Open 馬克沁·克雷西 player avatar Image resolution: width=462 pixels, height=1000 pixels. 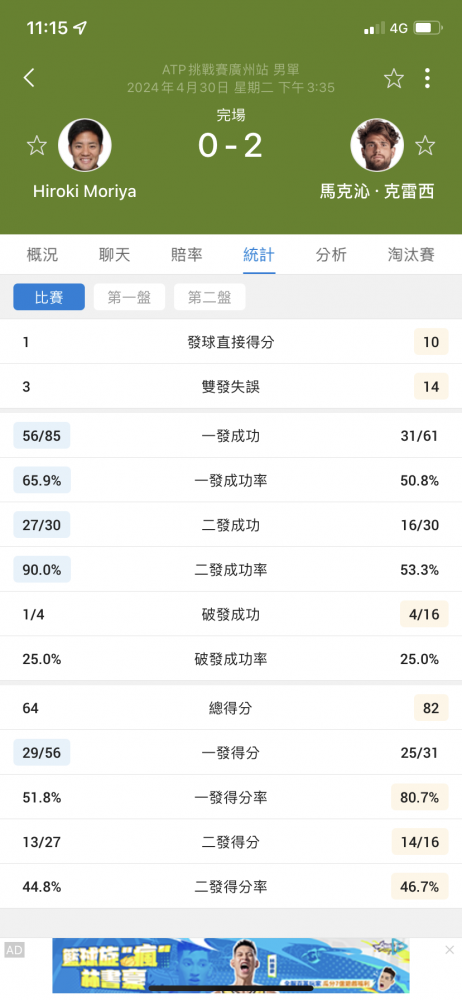click(377, 145)
